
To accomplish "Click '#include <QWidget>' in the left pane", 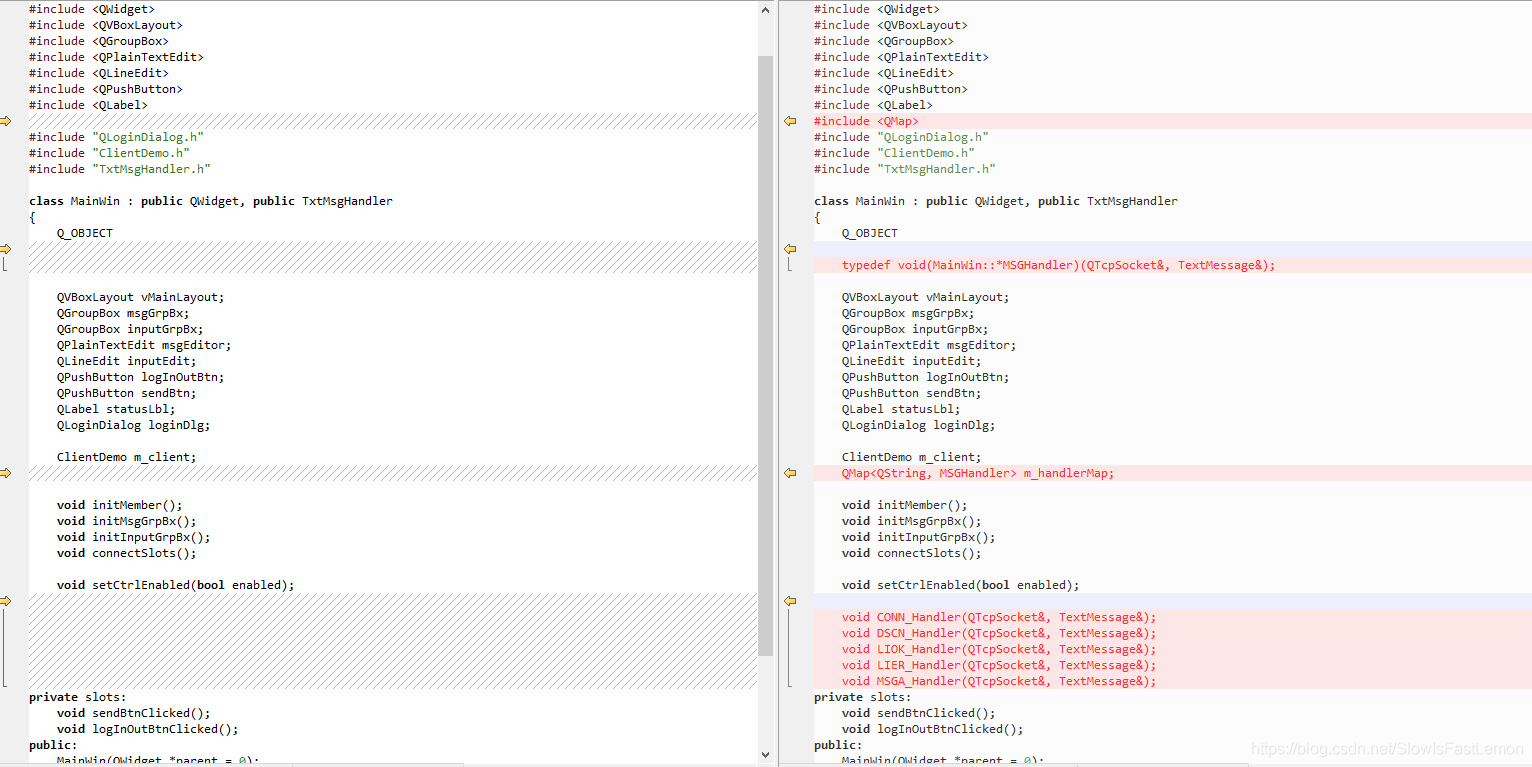I will pos(92,9).
